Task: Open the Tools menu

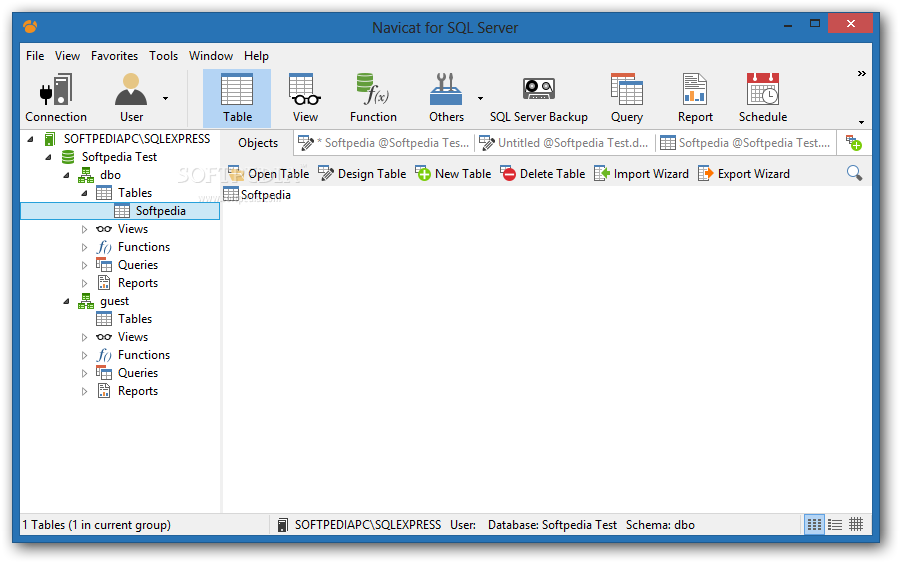Action: click(164, 56)
